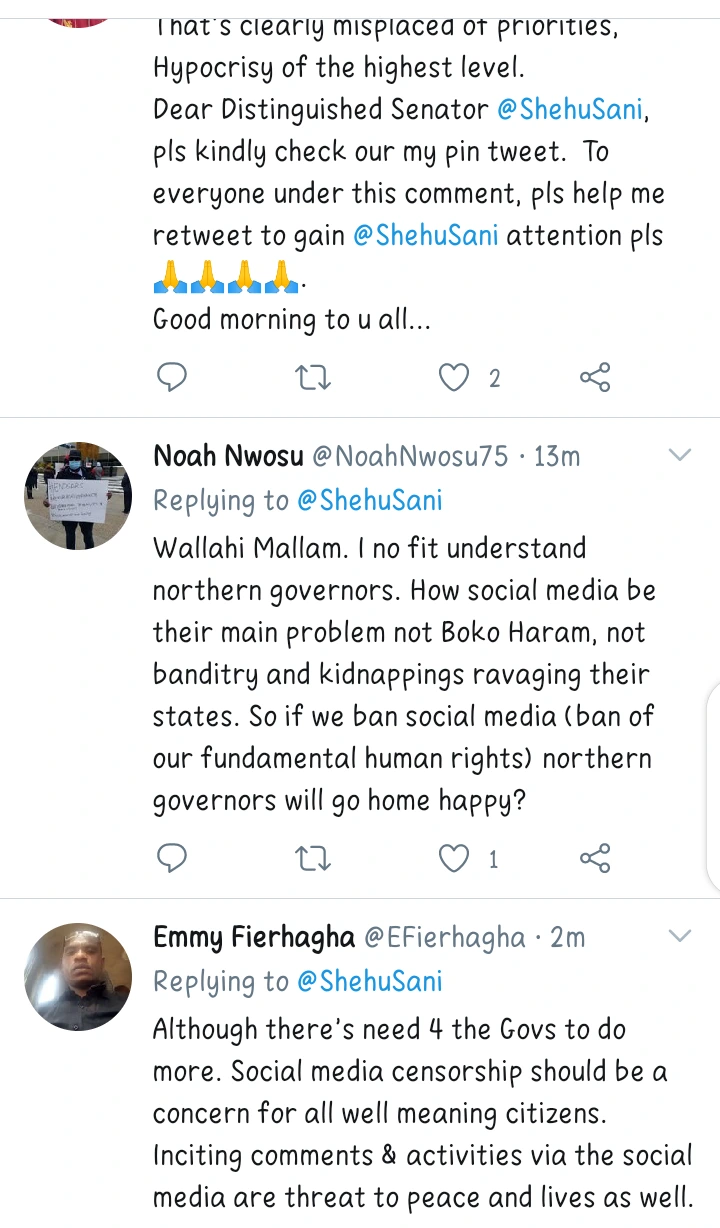
Task: Open Noah Nwosu's profile picture
Action: click(x=78, y=496)
